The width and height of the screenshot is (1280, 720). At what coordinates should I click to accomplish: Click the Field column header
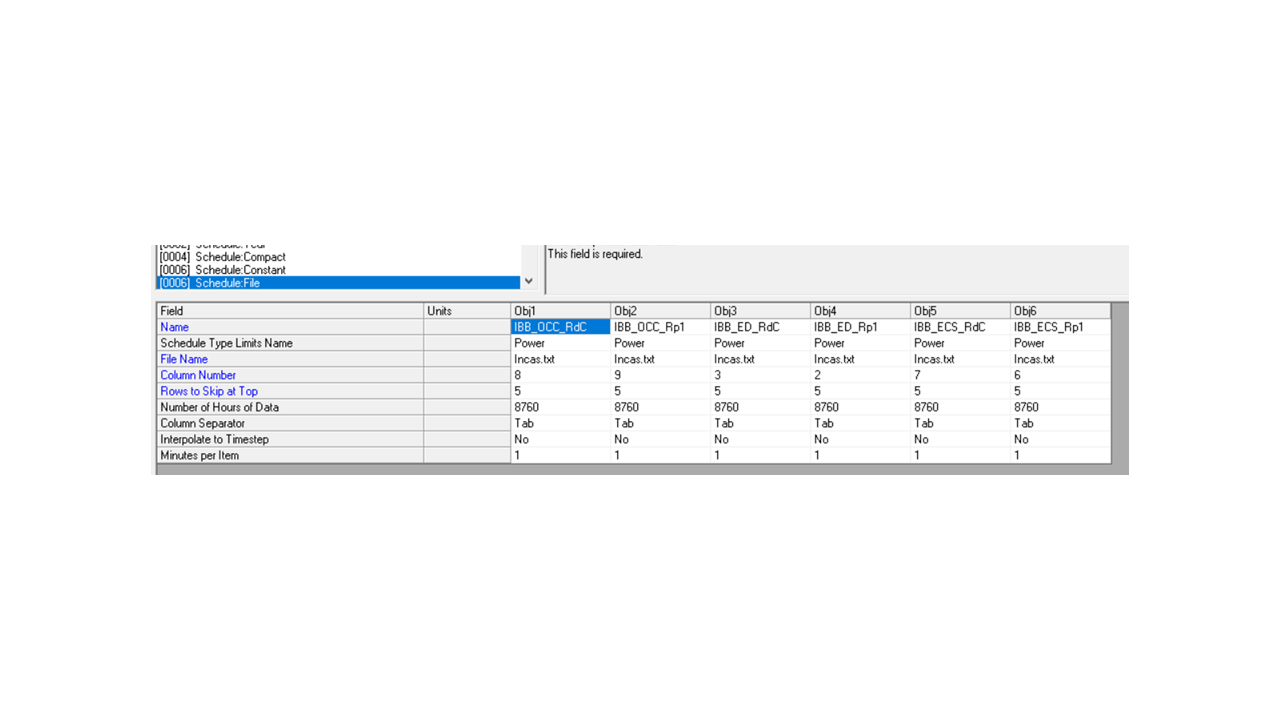click(x=290, y=311)
